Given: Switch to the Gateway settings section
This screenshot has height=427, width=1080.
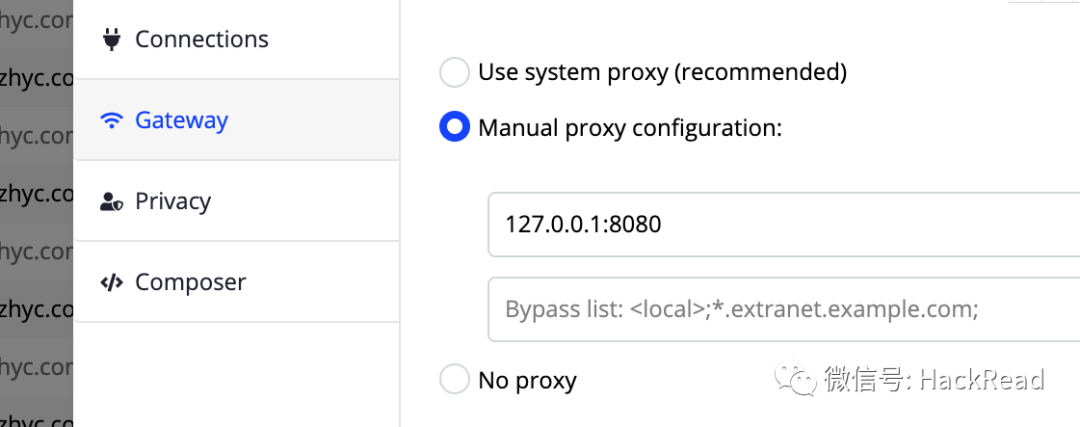Looking at the screenshot, I should coord(181,121).
